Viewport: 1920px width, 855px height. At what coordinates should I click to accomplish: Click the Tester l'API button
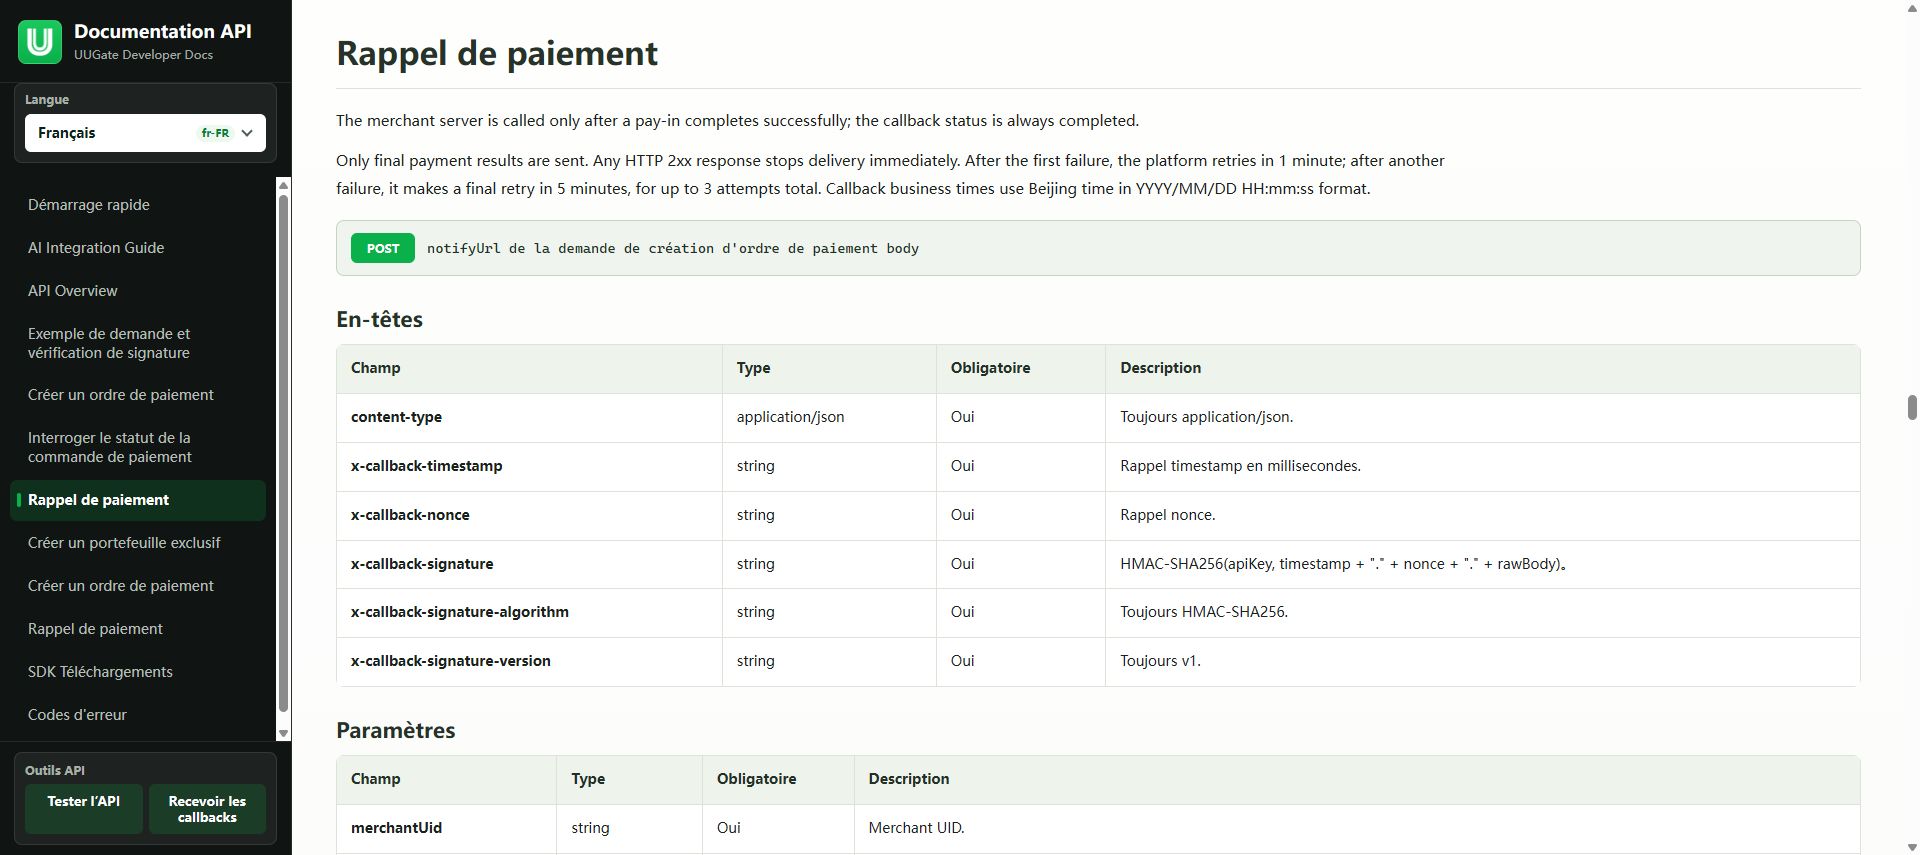[84, 809]
